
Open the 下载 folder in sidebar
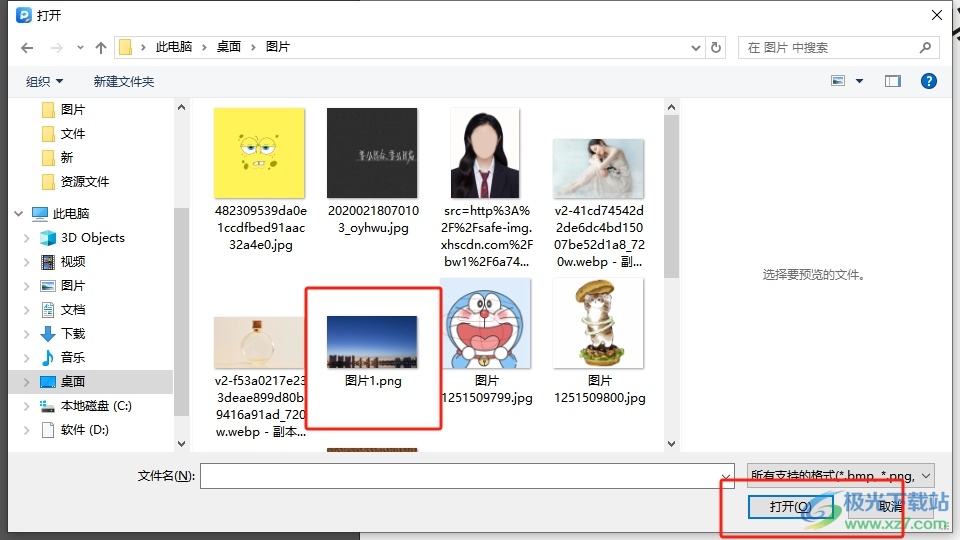coord(73,333)
